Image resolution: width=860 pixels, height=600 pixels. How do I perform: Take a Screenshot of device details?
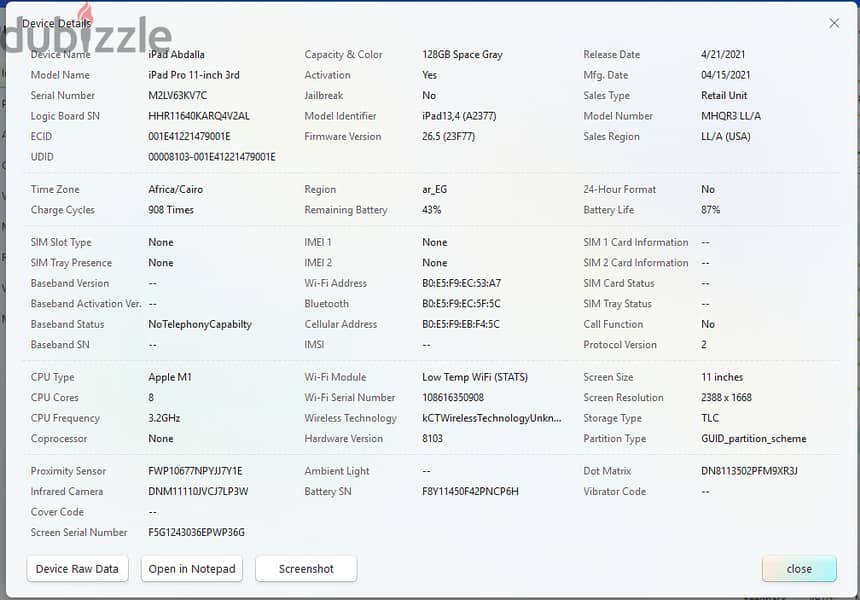306,569
